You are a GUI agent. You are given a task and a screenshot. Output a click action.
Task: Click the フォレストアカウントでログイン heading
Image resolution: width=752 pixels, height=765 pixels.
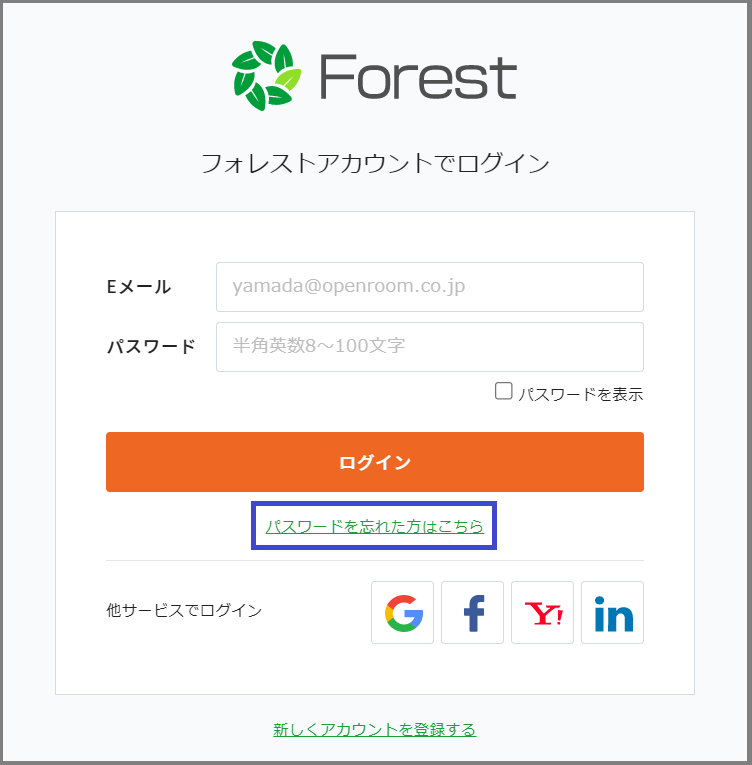375,163
